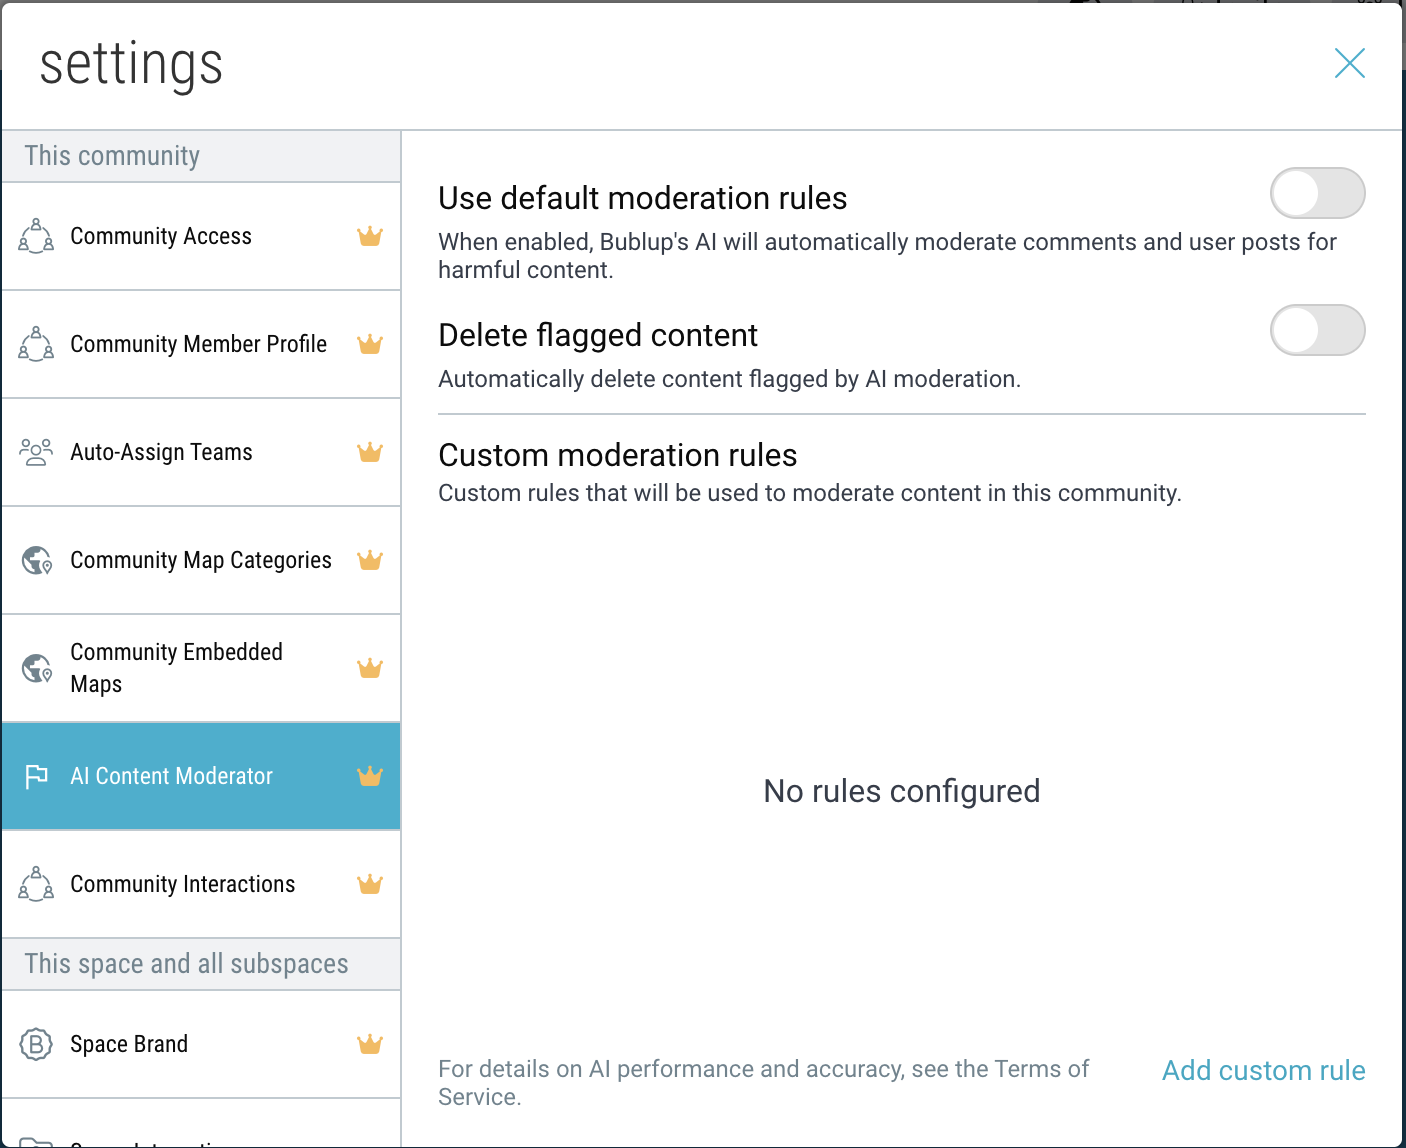Click the Community Access people icon
Screen dimensions: 1406x1148
36,236
